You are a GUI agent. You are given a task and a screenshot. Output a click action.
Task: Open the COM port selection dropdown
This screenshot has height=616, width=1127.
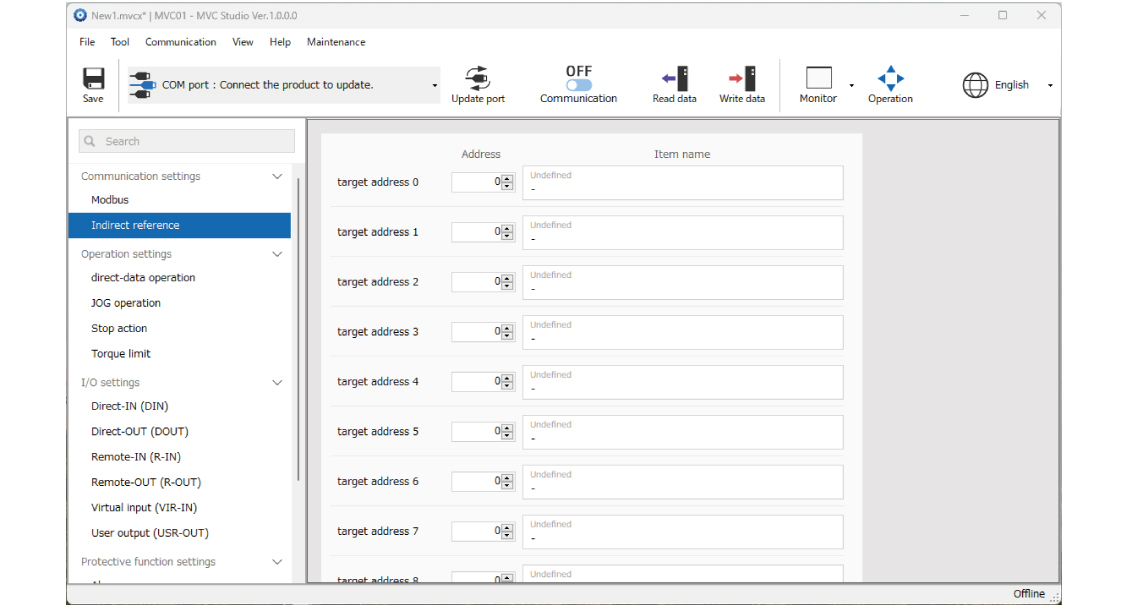(434, 85)
